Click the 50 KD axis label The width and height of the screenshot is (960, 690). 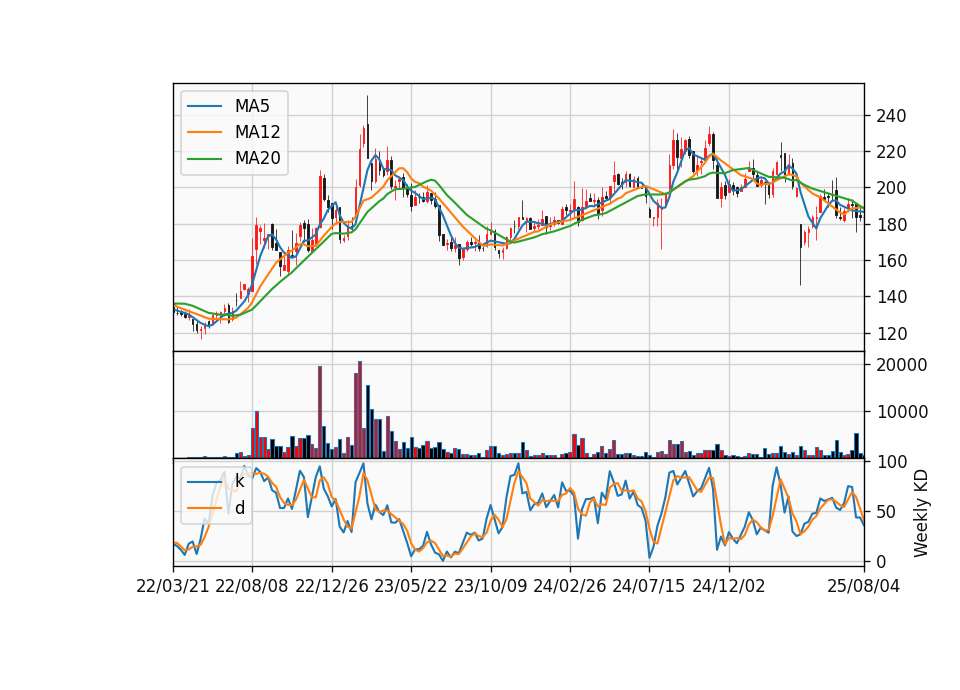(886, 511)
